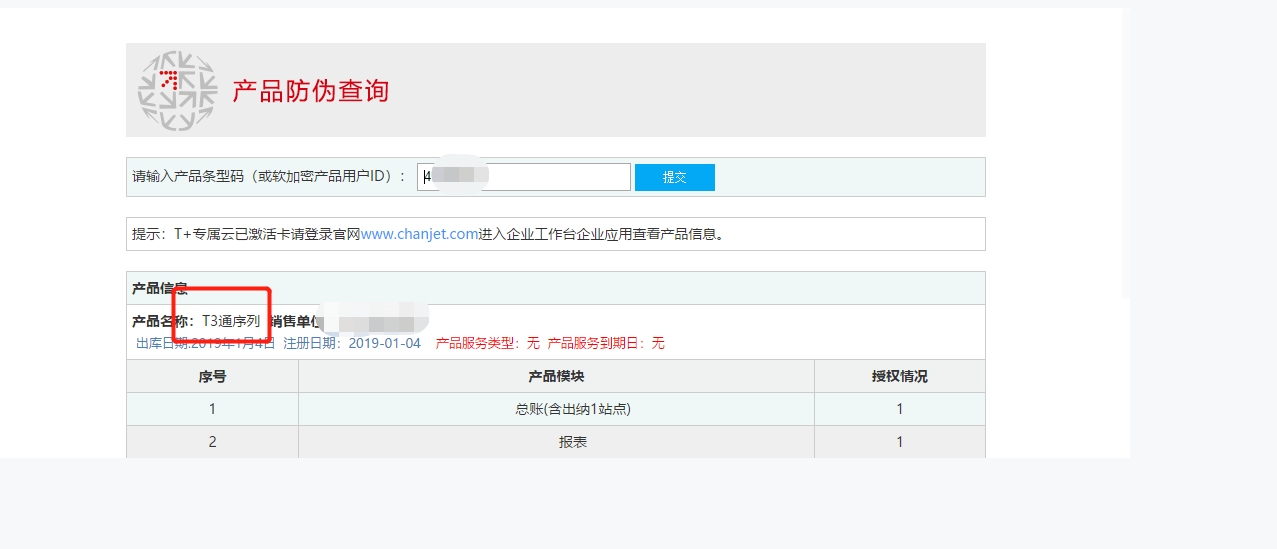Click the 产品服务类型：无 text
The image size is (1277, 549).
(x=488, y=343)
